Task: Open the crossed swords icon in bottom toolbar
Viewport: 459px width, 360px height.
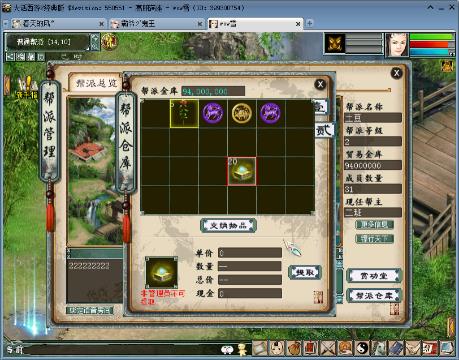Action: (328, 348)
